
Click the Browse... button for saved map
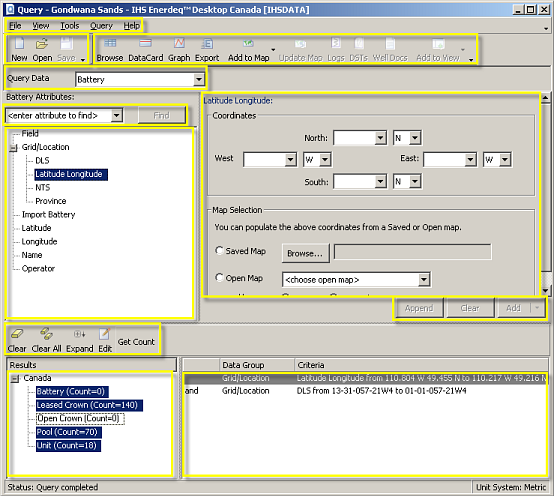[x=305, y=253]
